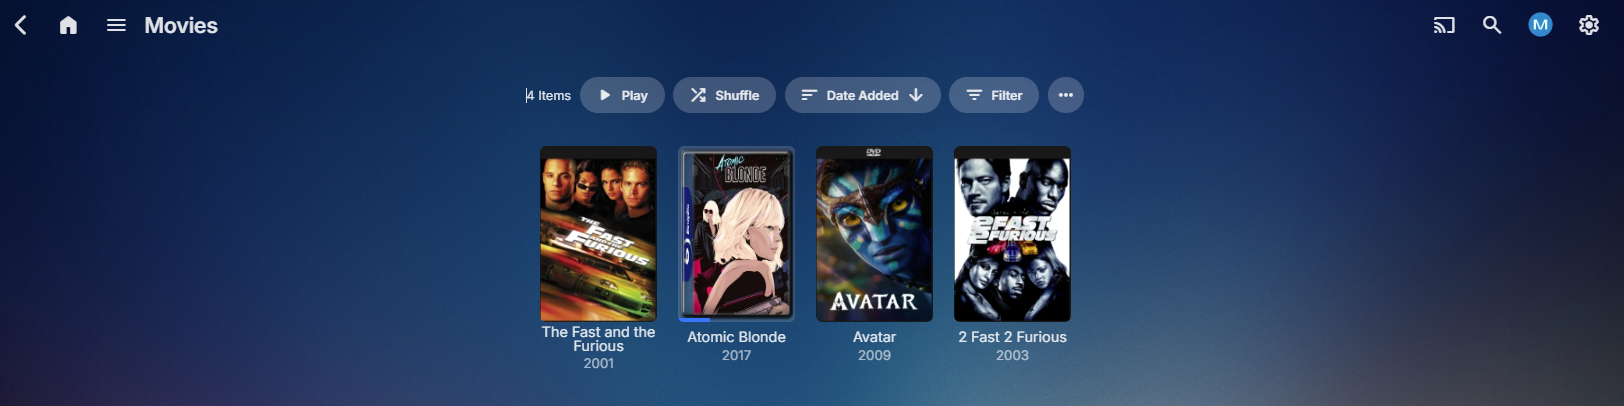Shuffle the movie library

[x=724, y=95]
